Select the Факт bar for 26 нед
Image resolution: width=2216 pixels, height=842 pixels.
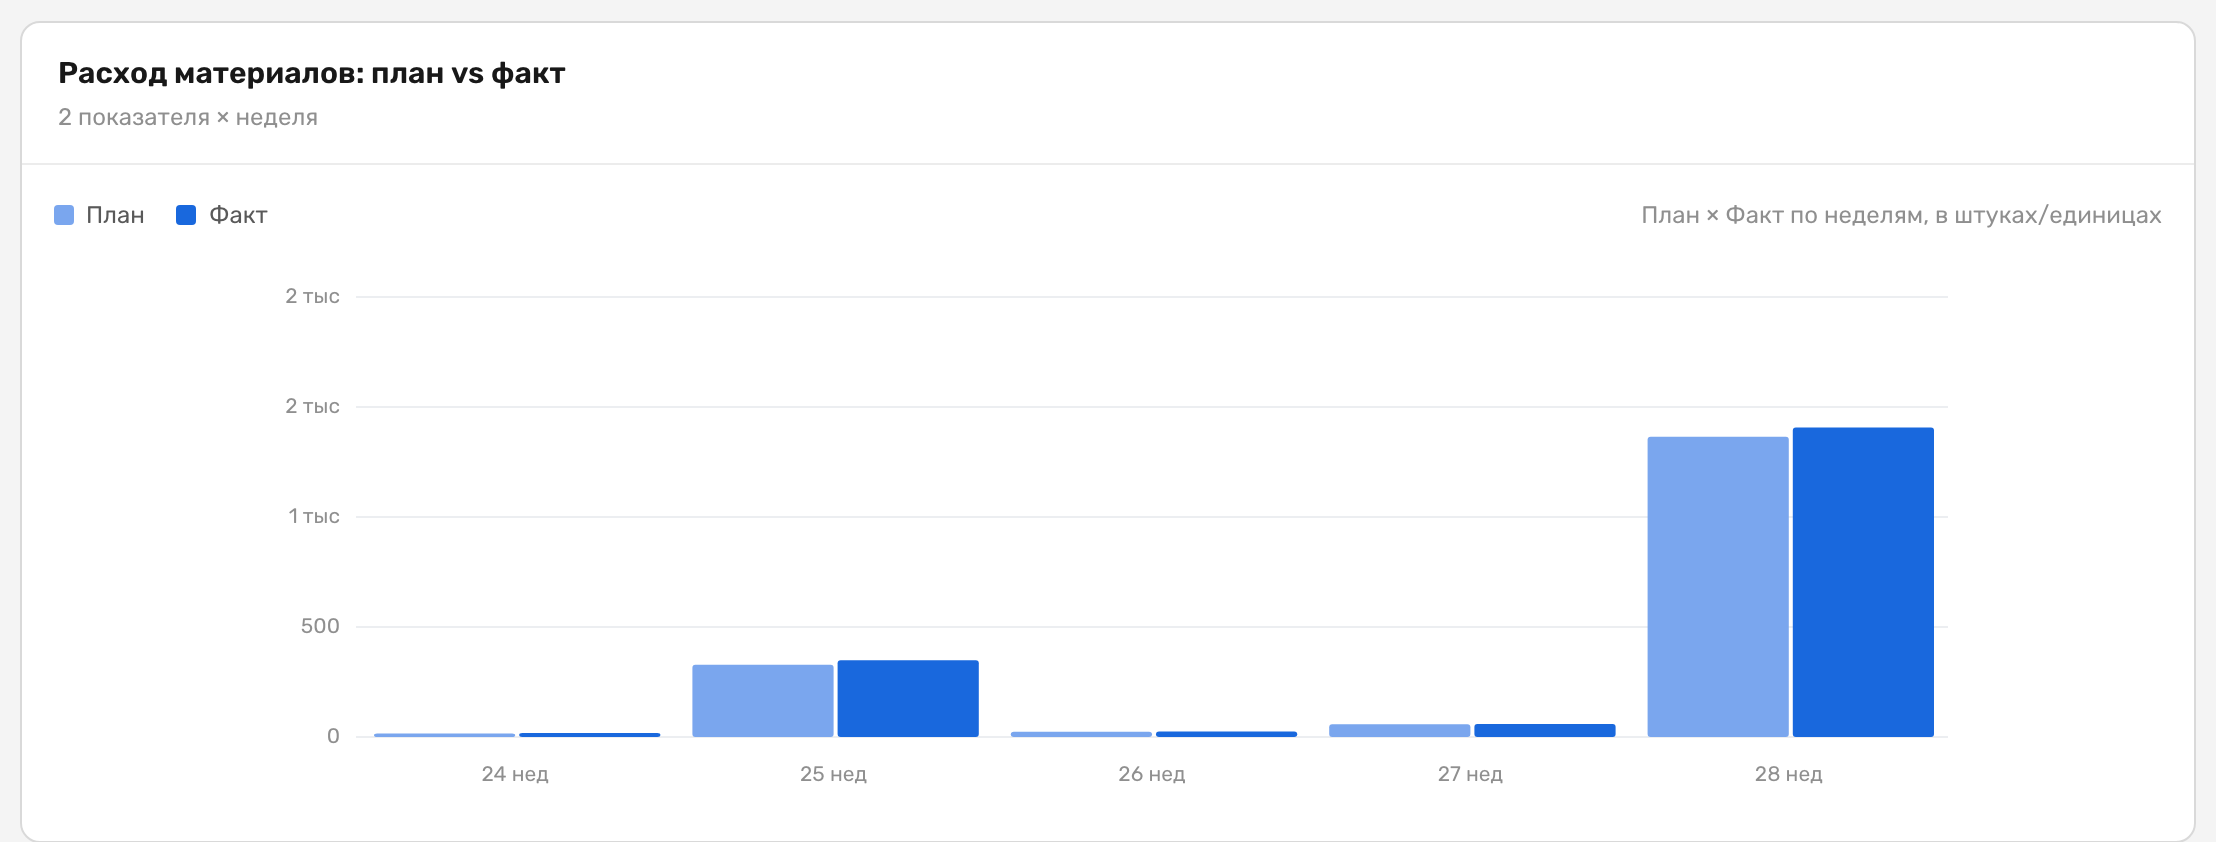(x=1227, y=734)
